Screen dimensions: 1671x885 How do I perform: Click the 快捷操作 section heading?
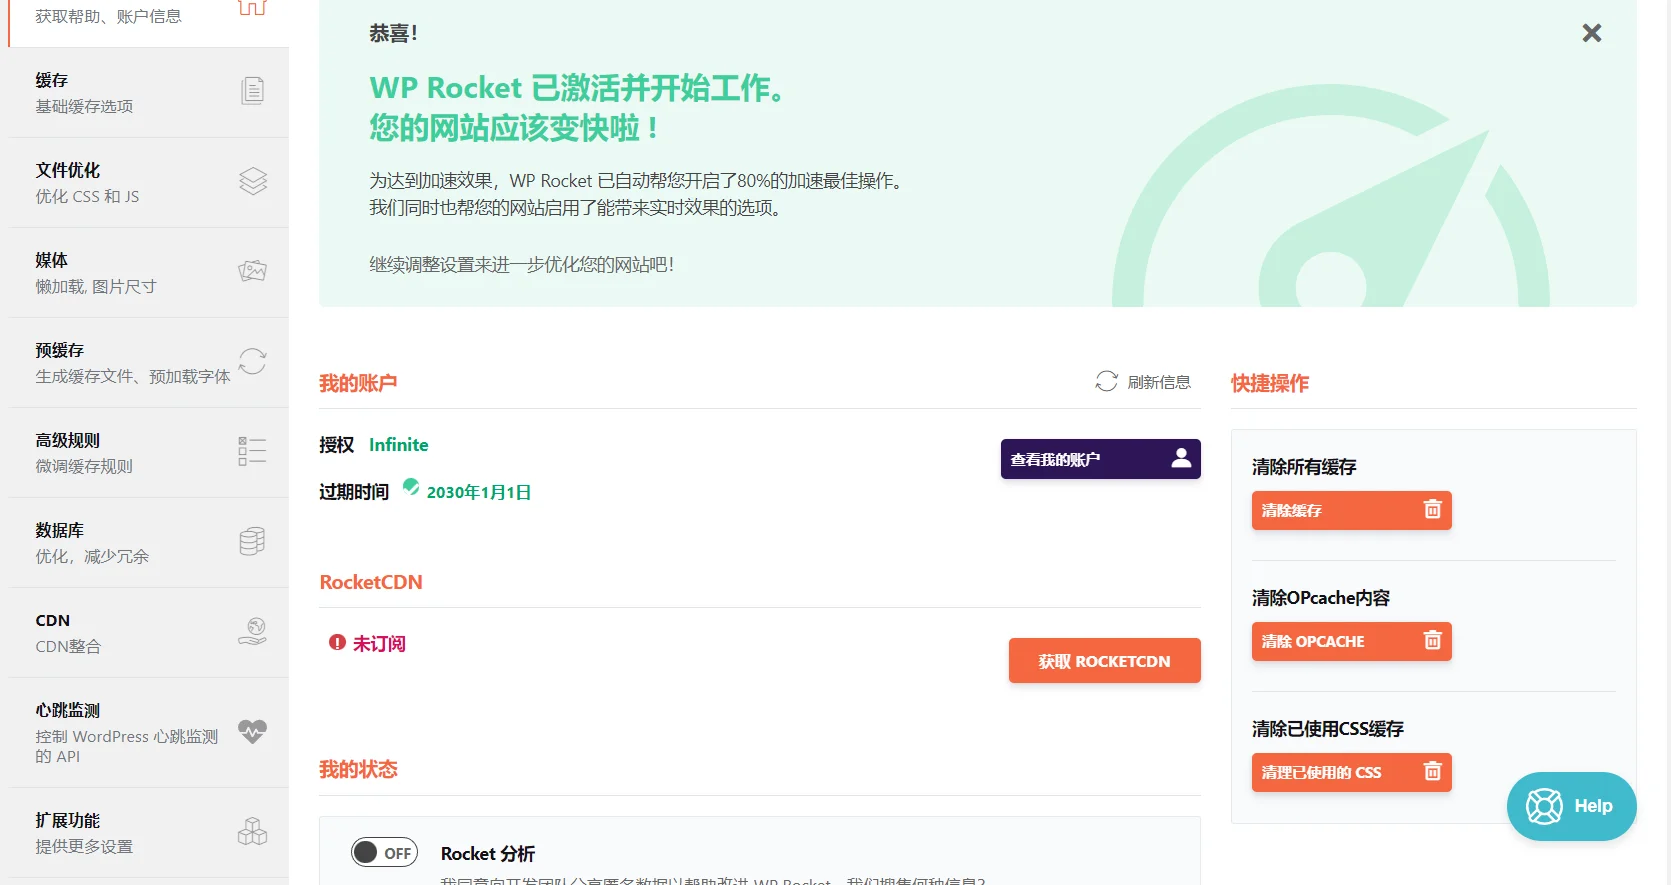click(1270, 383)
